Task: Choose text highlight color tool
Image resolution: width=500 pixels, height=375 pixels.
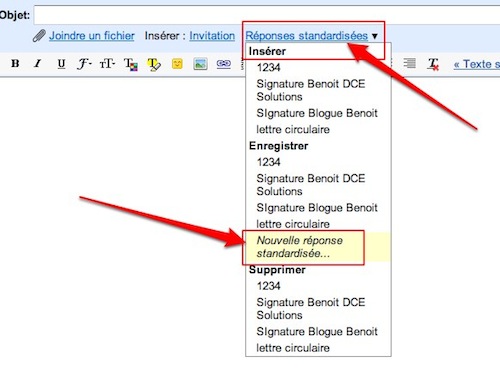Action: coord(154,64)
